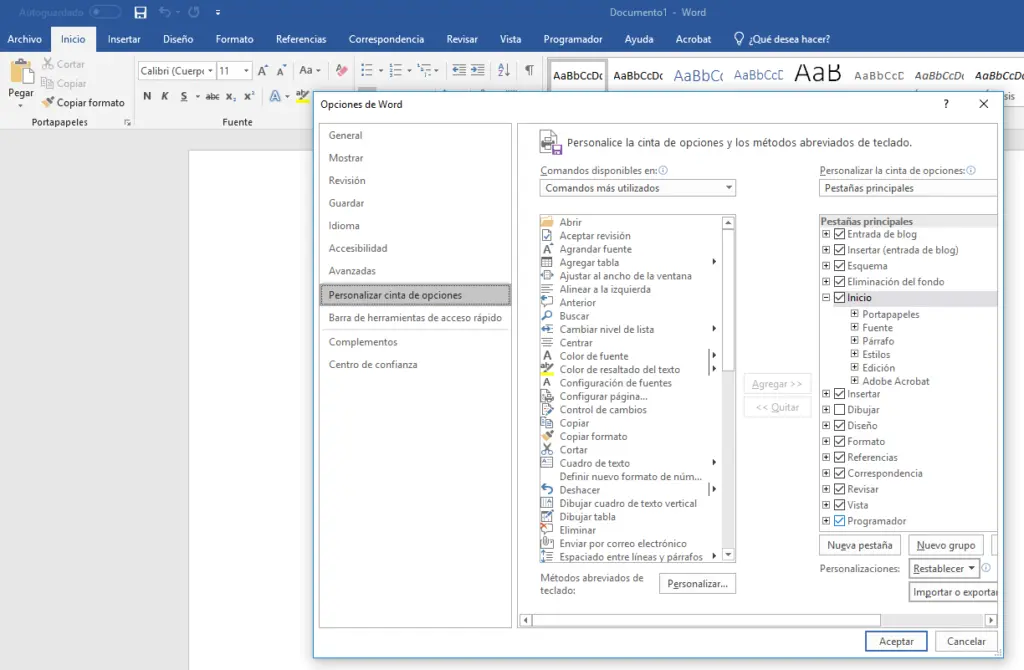
Task: Open the font size 11 dropdown
Action: pyautogui.click(x=246, y=71)
